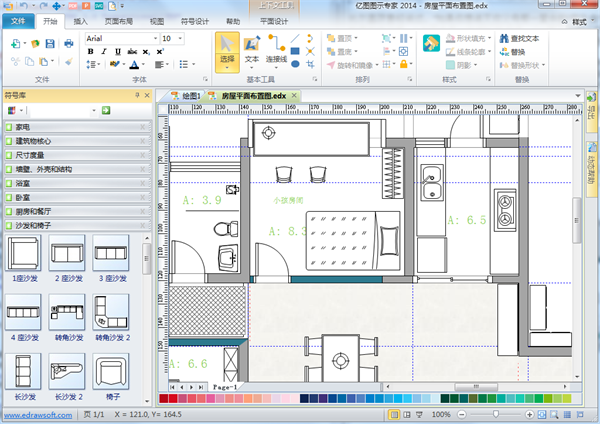Click the style theme icon in 样式 group
Viewport: 600px width, 424px height.
click(x=432, y=44)
